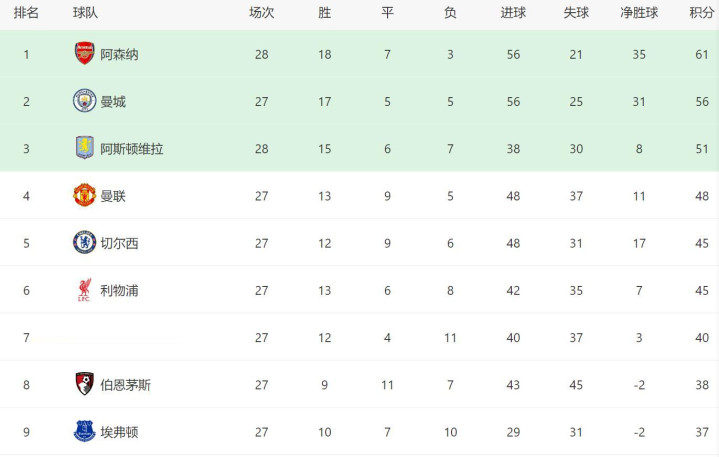Click Arsenal's 61 points value
Image resolution: width=719 pixels, height=457 pixels.
tap(701, 55)
